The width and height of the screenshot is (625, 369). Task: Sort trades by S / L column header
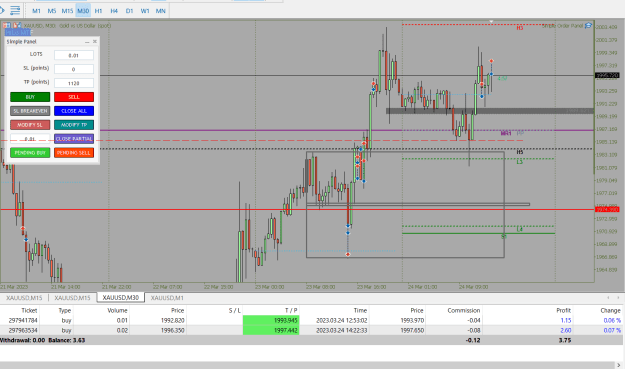[x=234, y=310]
